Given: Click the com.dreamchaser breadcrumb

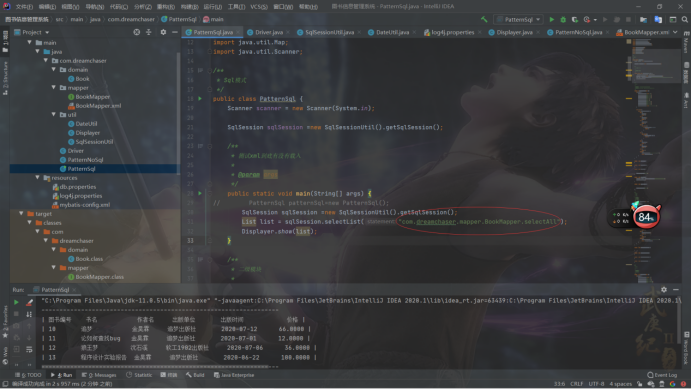Looking at the screenshot, I should 131,19.
